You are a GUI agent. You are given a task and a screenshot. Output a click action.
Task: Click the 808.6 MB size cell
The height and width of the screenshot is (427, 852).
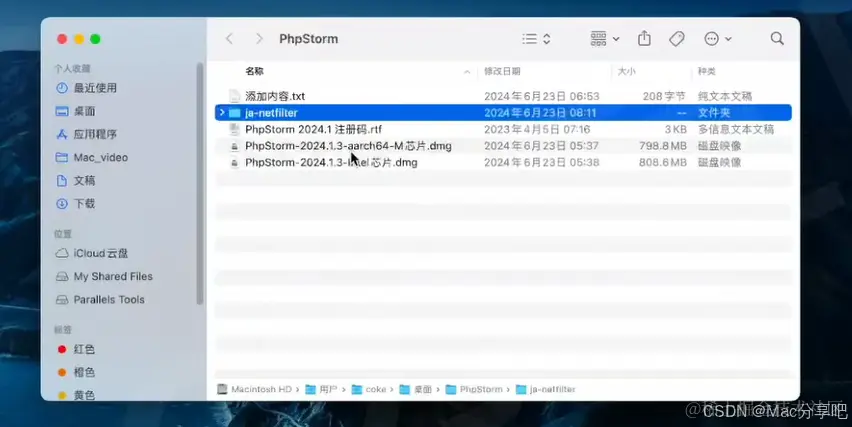pyautogui.click(x=662, y=162)
